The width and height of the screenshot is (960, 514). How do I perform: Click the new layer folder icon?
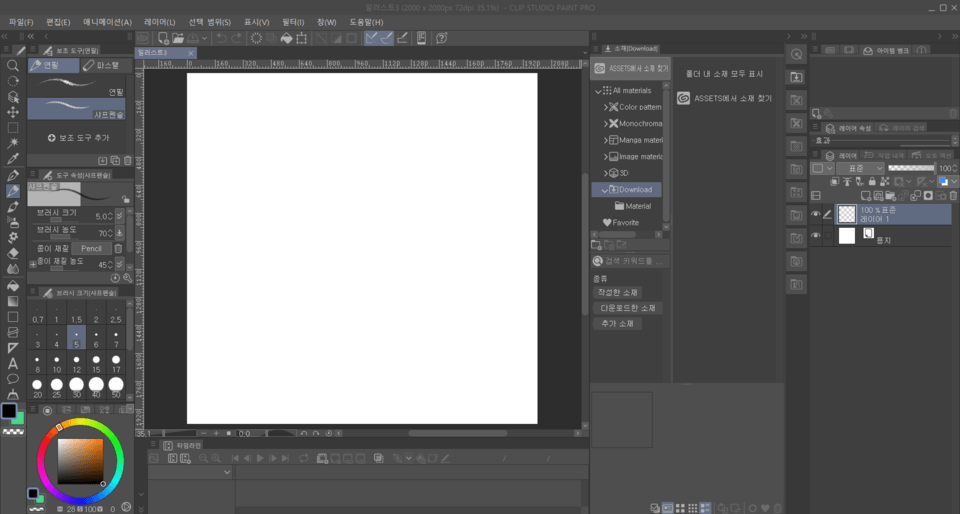point(890,196)
